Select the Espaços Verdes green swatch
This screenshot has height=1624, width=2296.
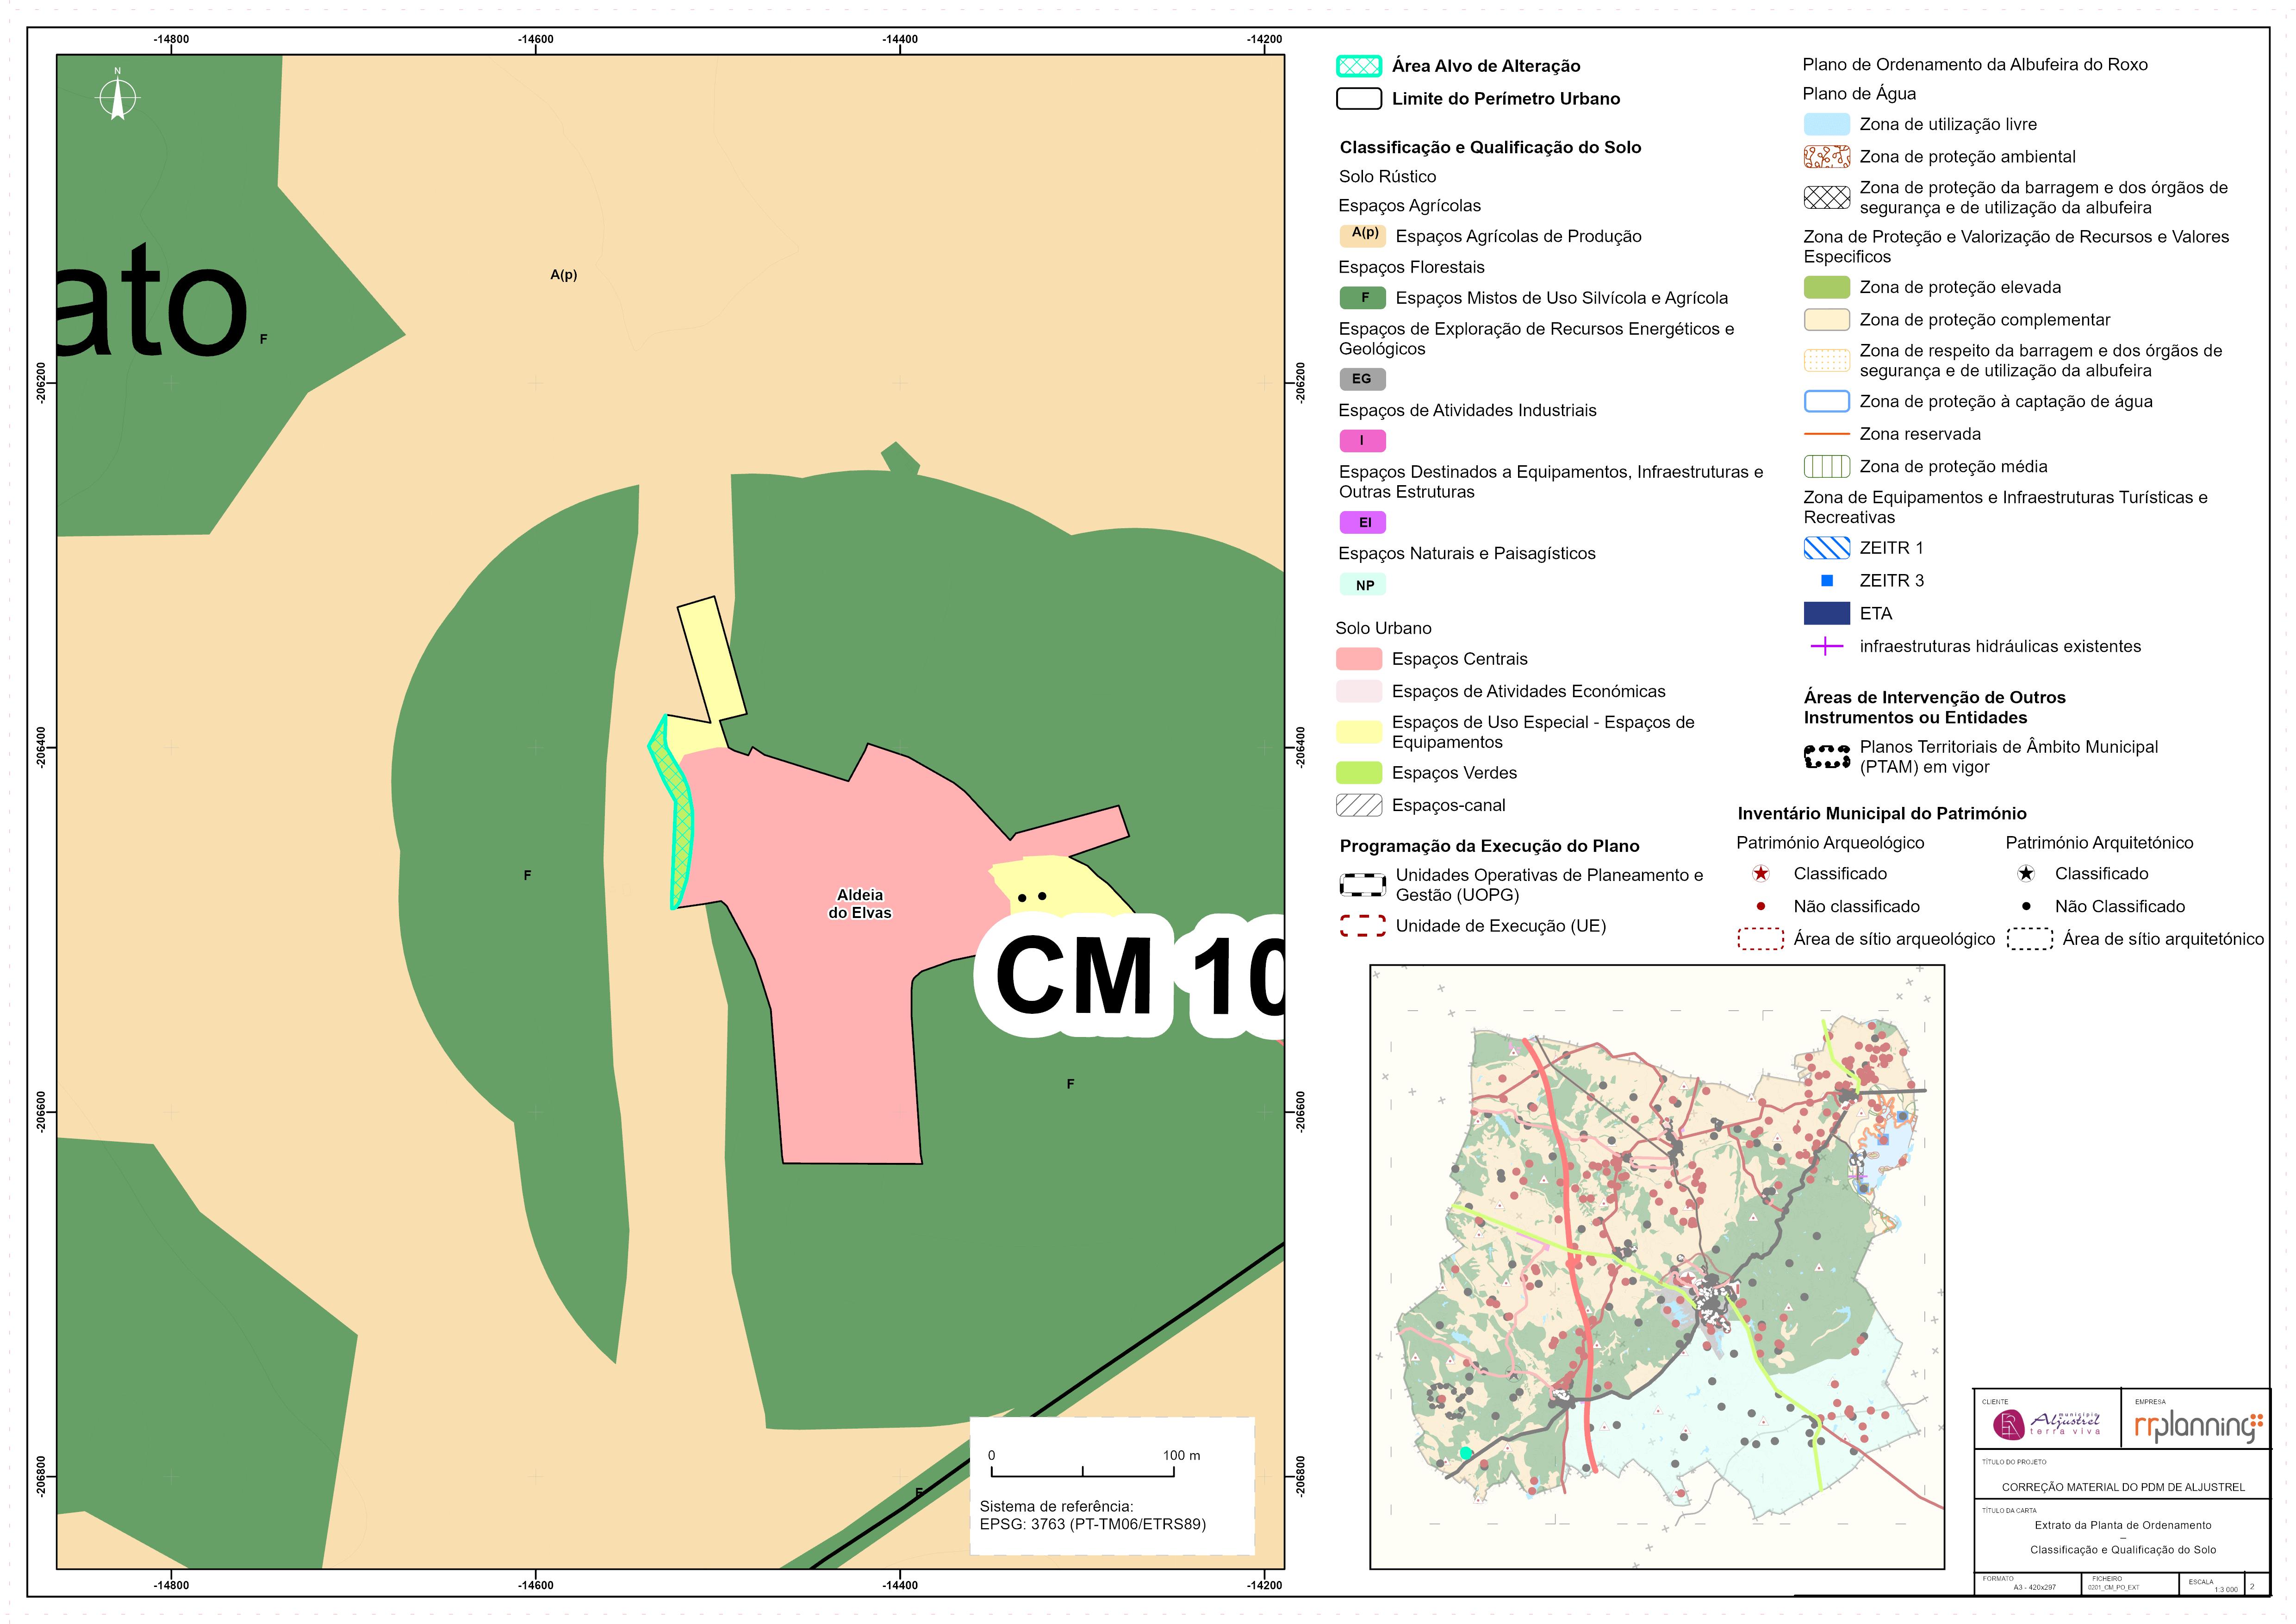pyautogui.click(x=1358, y=773)
